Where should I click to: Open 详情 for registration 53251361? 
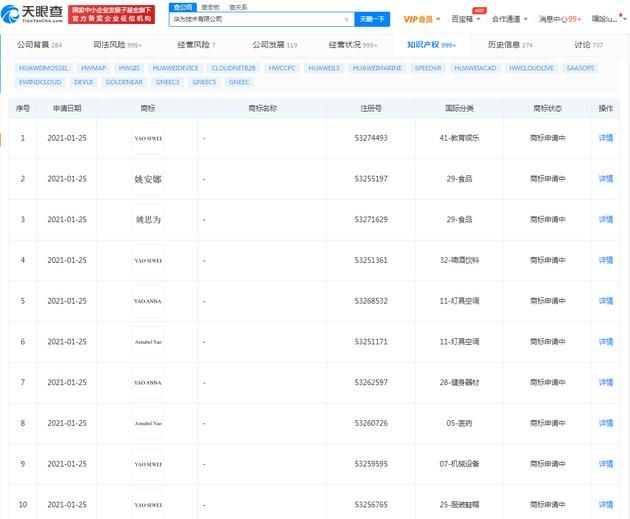(605, 260)
